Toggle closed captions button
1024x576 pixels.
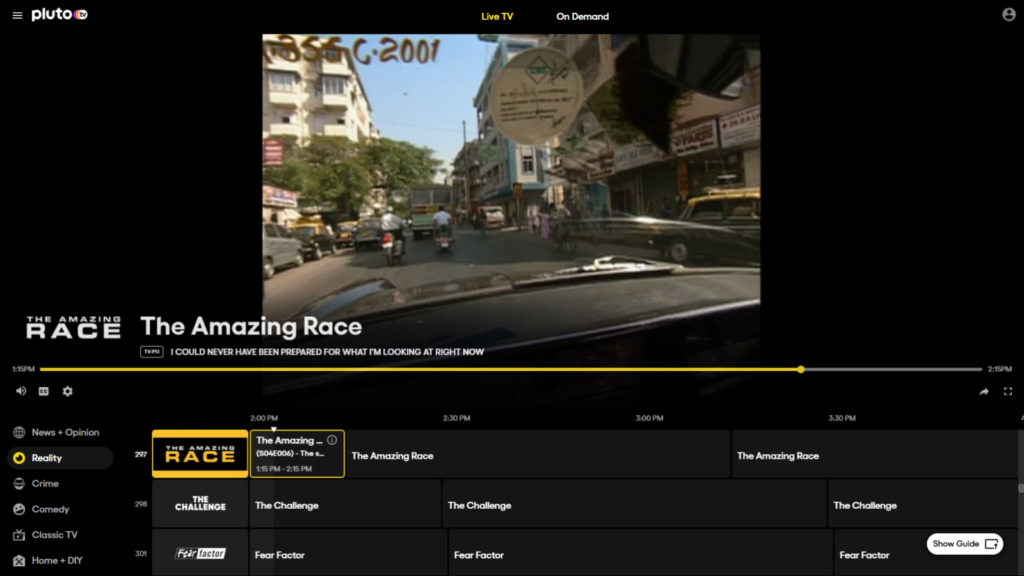pos(44,391)
